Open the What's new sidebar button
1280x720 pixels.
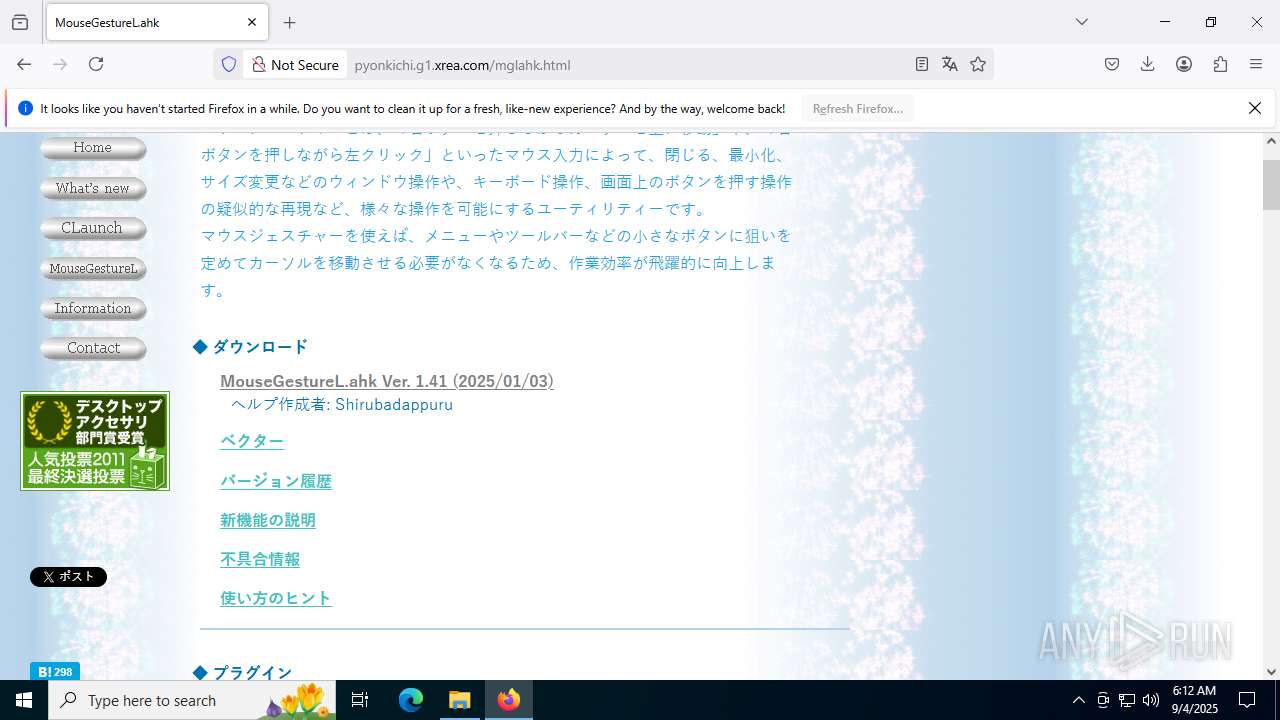coord(93,189)
